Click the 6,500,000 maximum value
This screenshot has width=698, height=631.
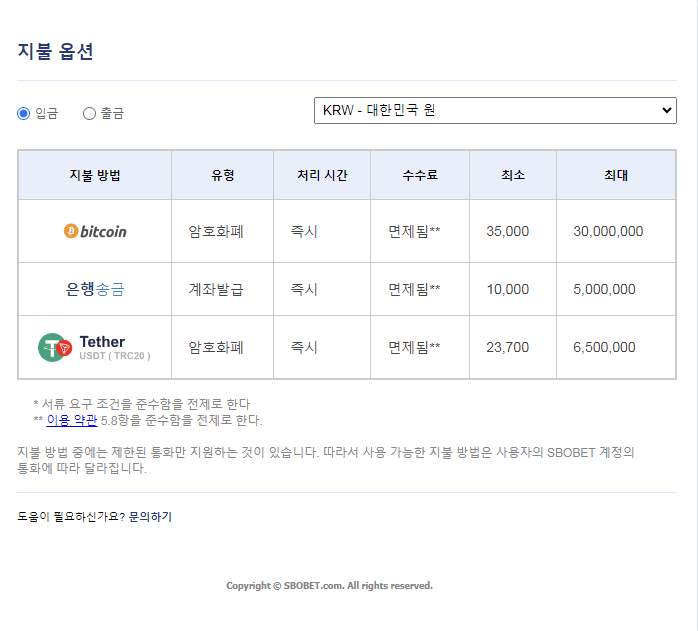(x=604, y=347)
